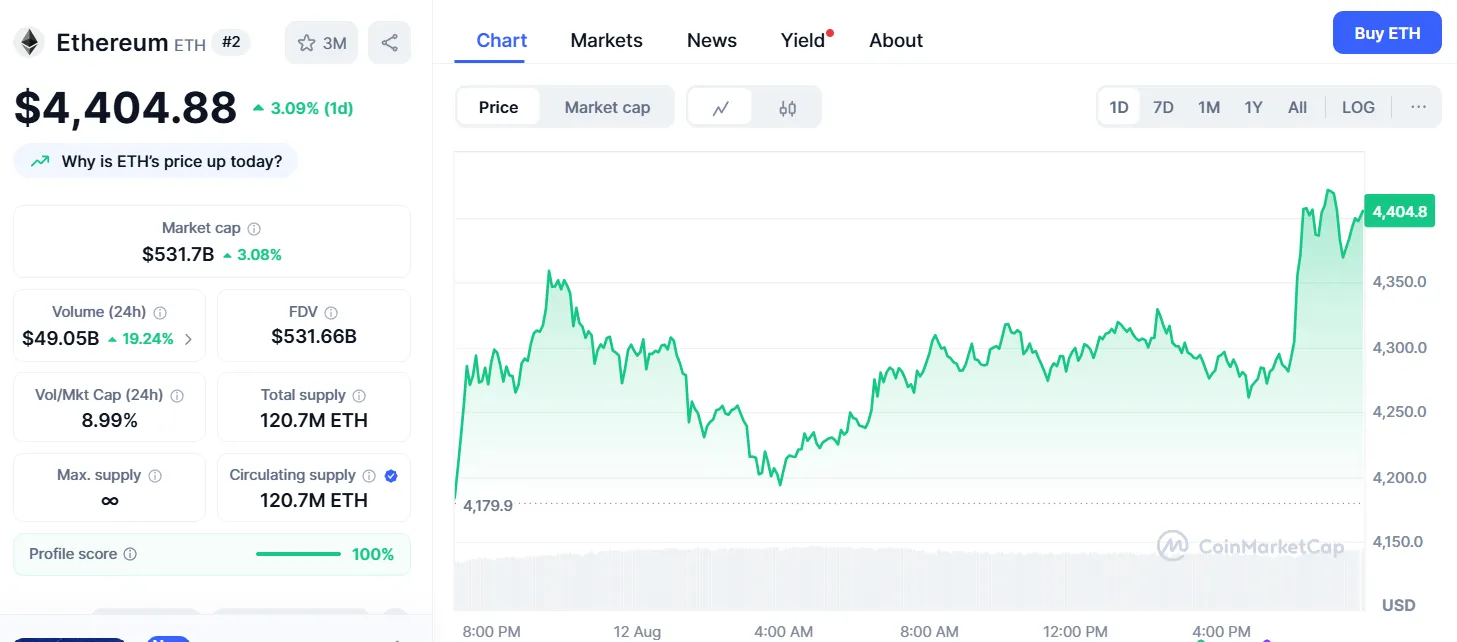Click the Circulating supply verified badge
Image resolution: width=1457 pixels, height=642 pixels.
click(391, 476)
